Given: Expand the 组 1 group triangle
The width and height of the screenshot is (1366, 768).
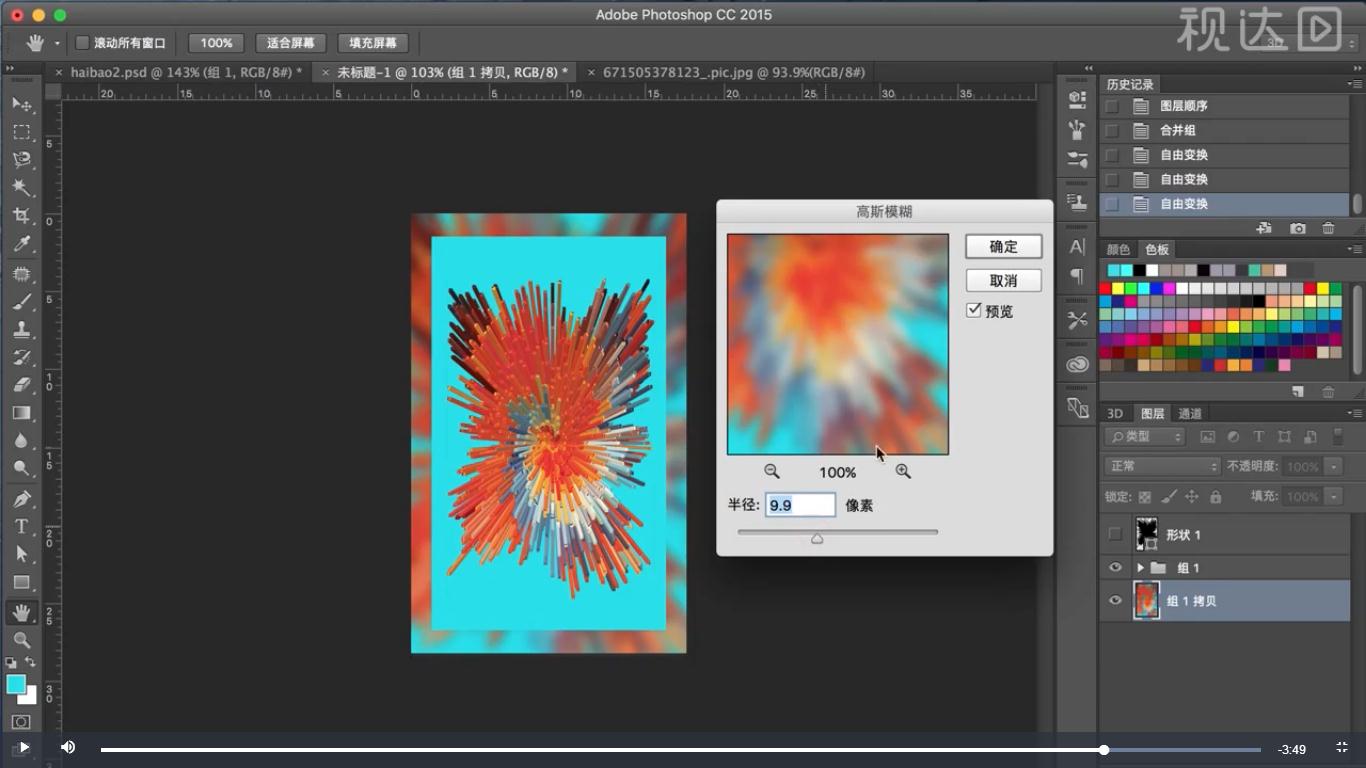Looking at the screenshot, I should pyautogui.click(x=1140, y=568).
